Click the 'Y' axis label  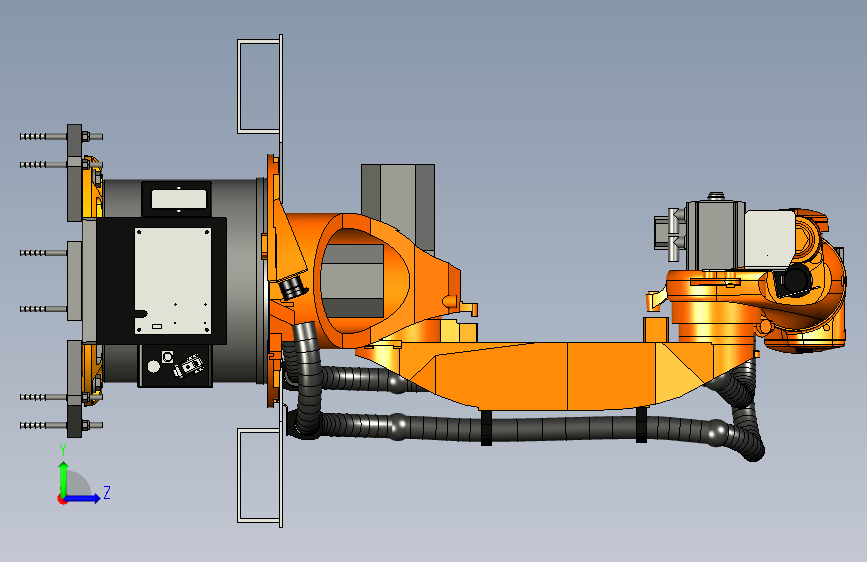63,450
